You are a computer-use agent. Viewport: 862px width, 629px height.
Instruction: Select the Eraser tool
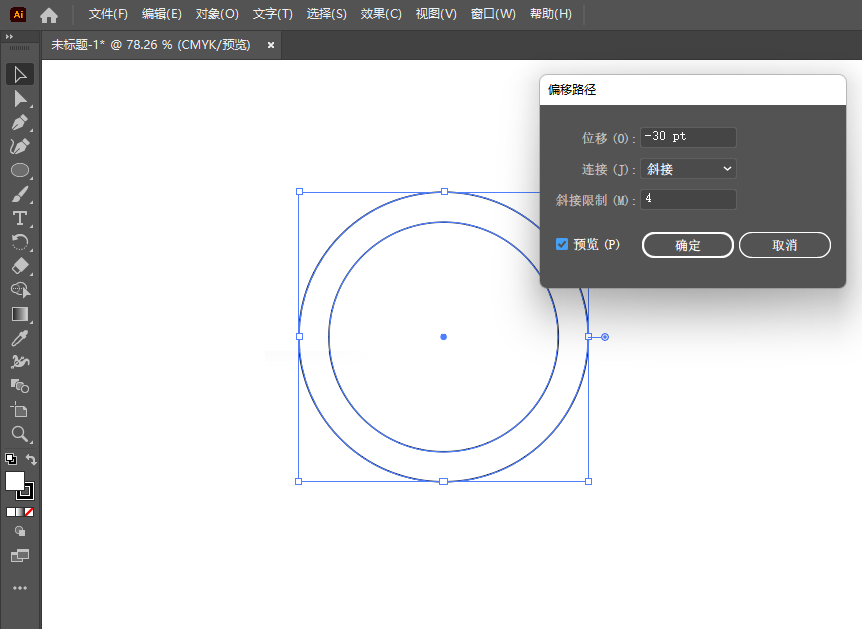(20, 266)
